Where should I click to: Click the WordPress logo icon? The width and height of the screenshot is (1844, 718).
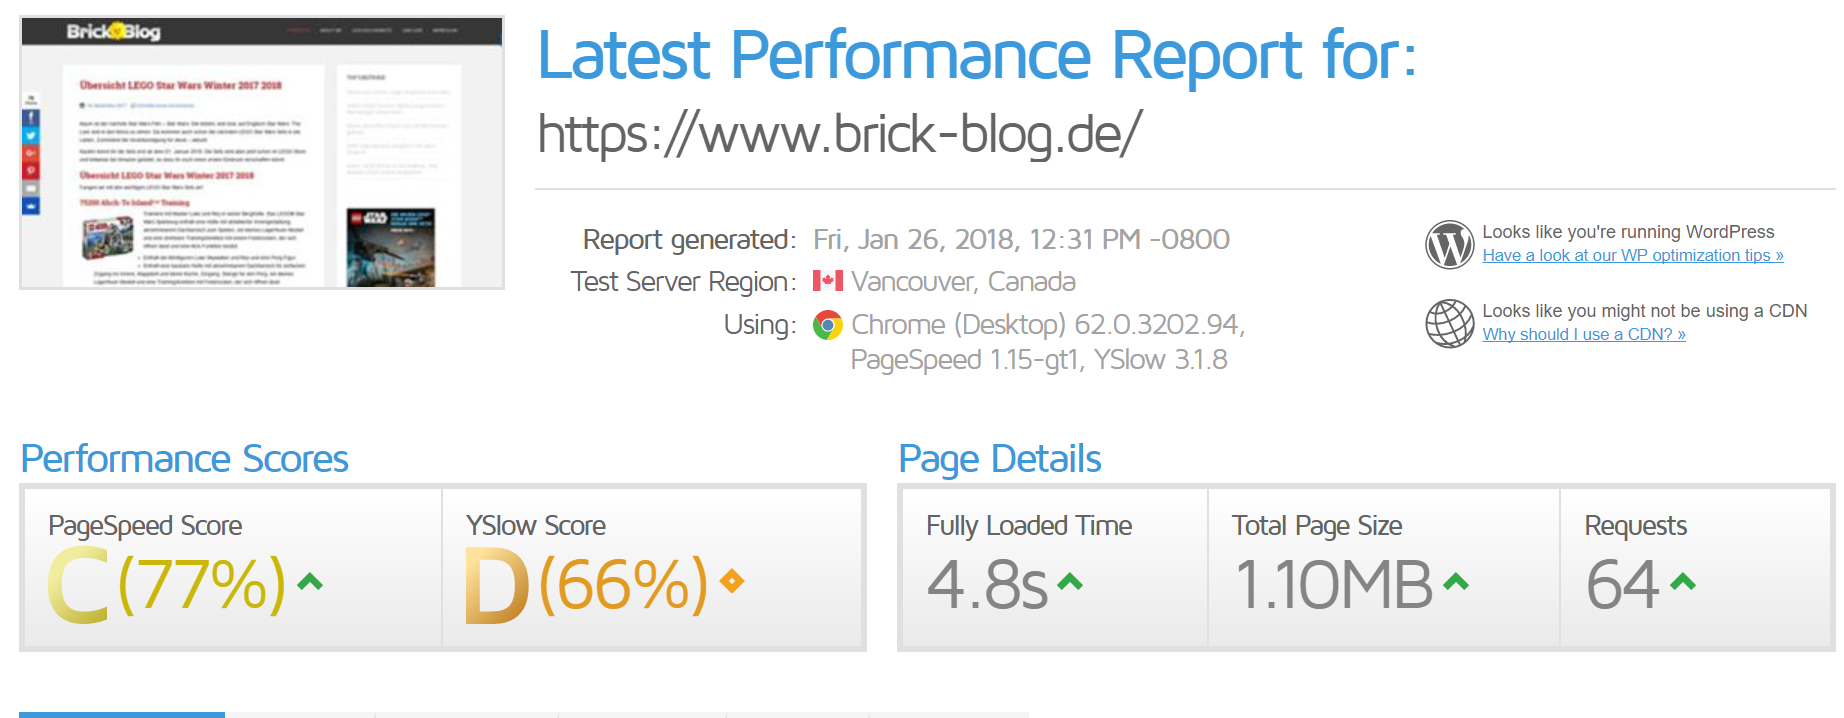point(1449,245)
